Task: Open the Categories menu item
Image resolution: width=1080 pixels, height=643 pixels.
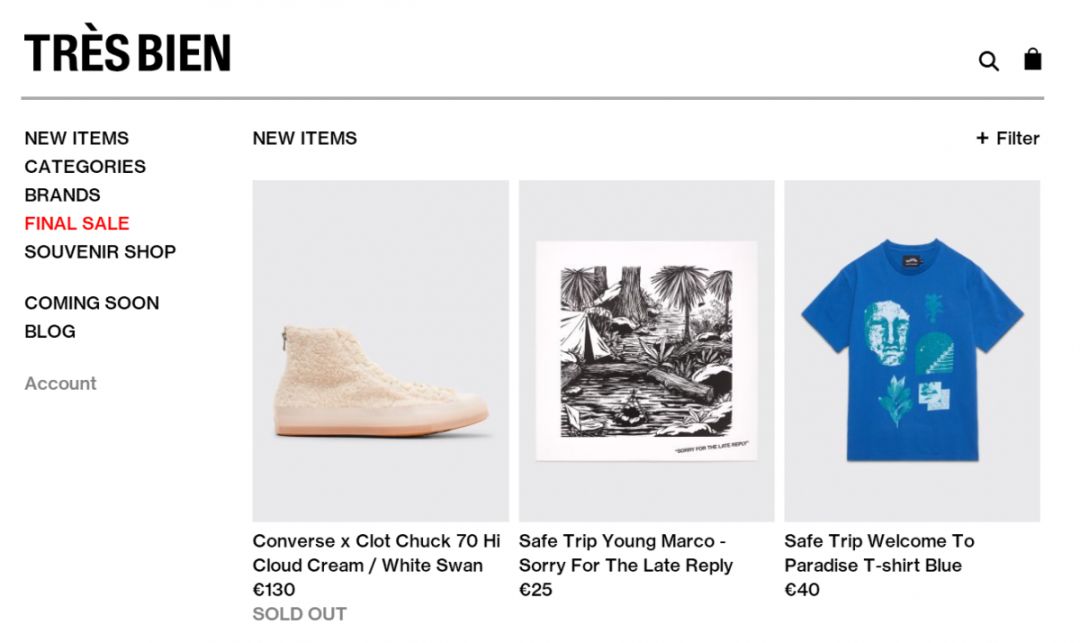Action: tap(85, 167)
